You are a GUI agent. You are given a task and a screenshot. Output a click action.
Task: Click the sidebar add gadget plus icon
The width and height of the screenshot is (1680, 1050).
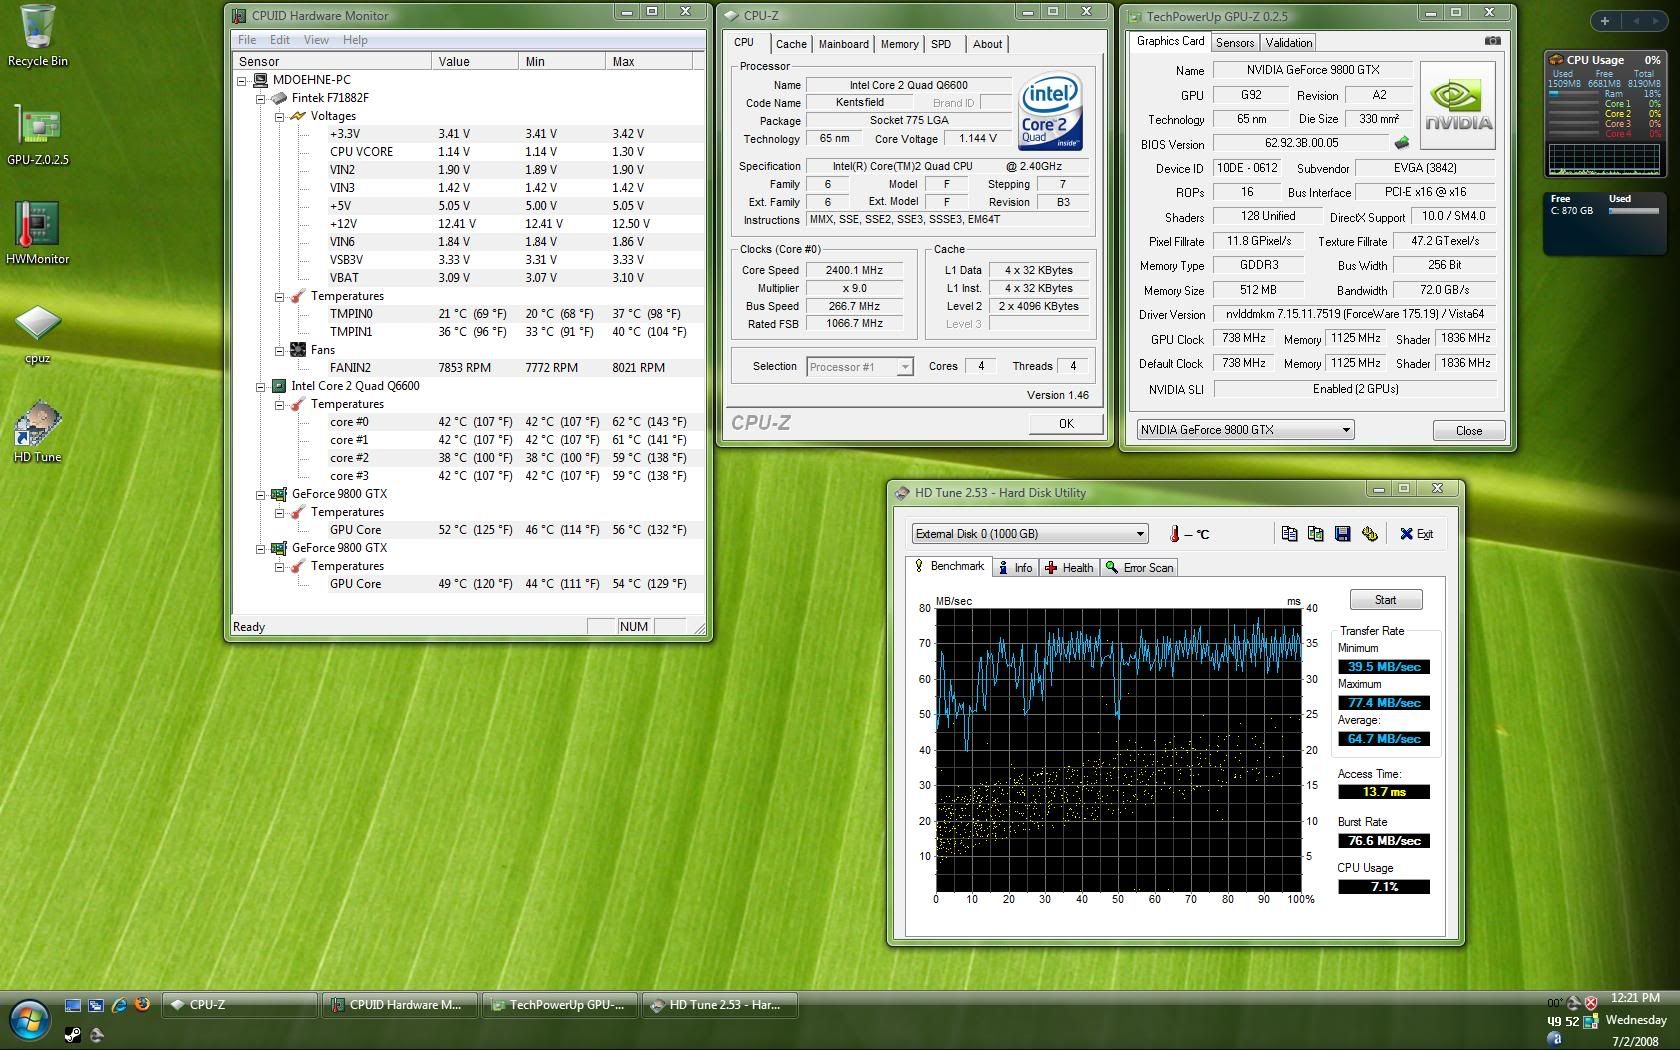coord(1605,20)
